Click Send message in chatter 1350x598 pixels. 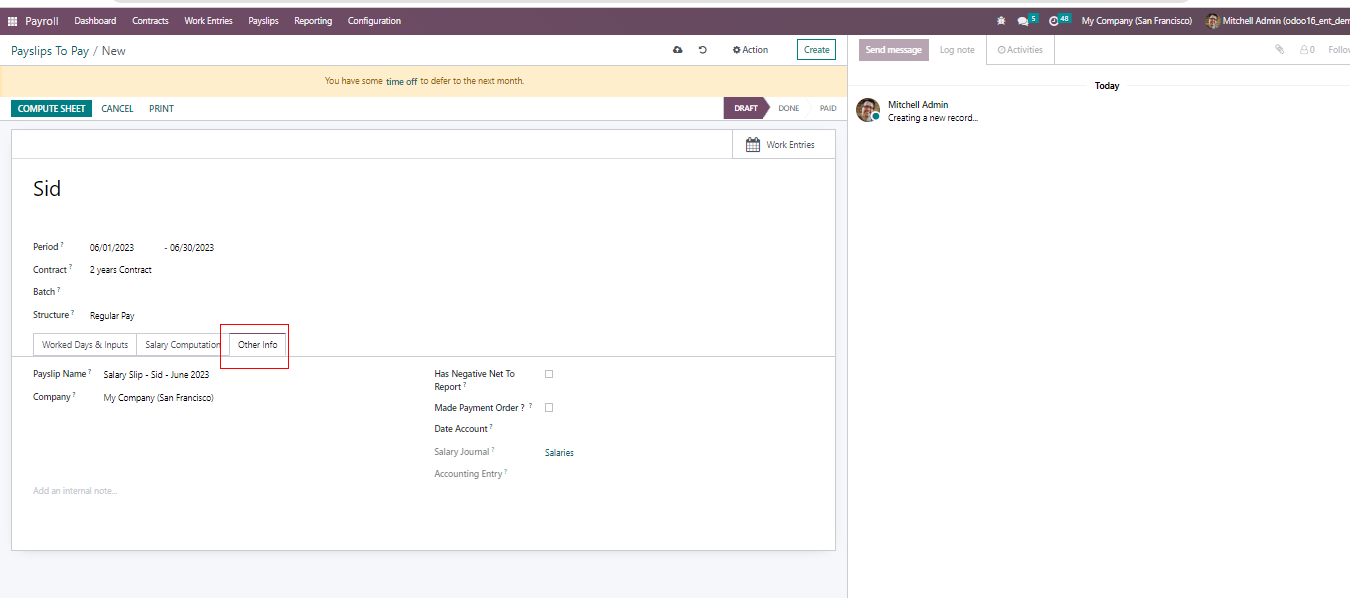[x=894, y=50]
